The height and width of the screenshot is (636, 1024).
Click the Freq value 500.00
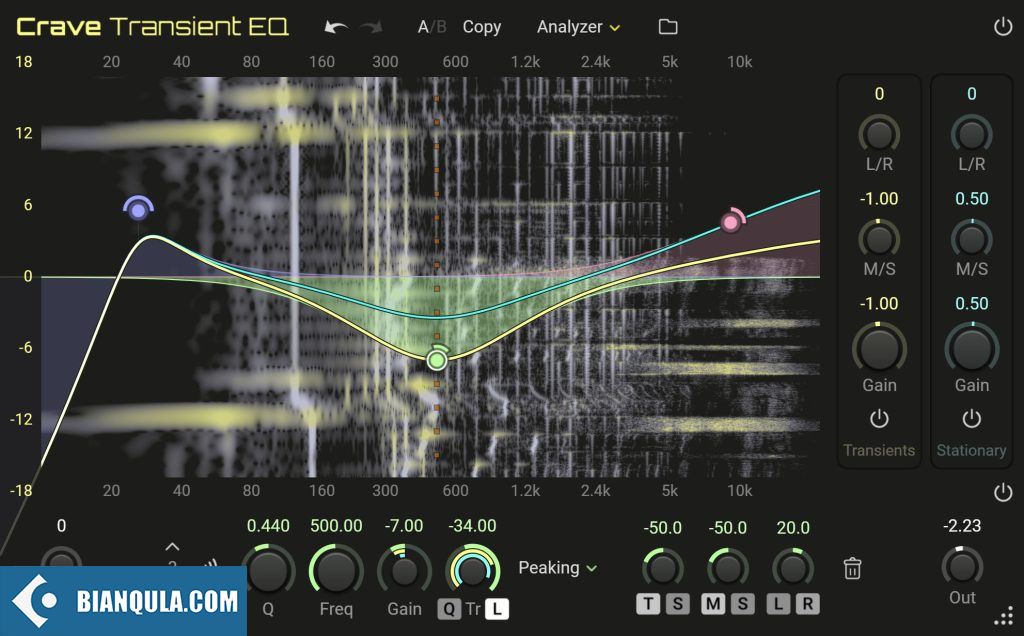(336, 526)
